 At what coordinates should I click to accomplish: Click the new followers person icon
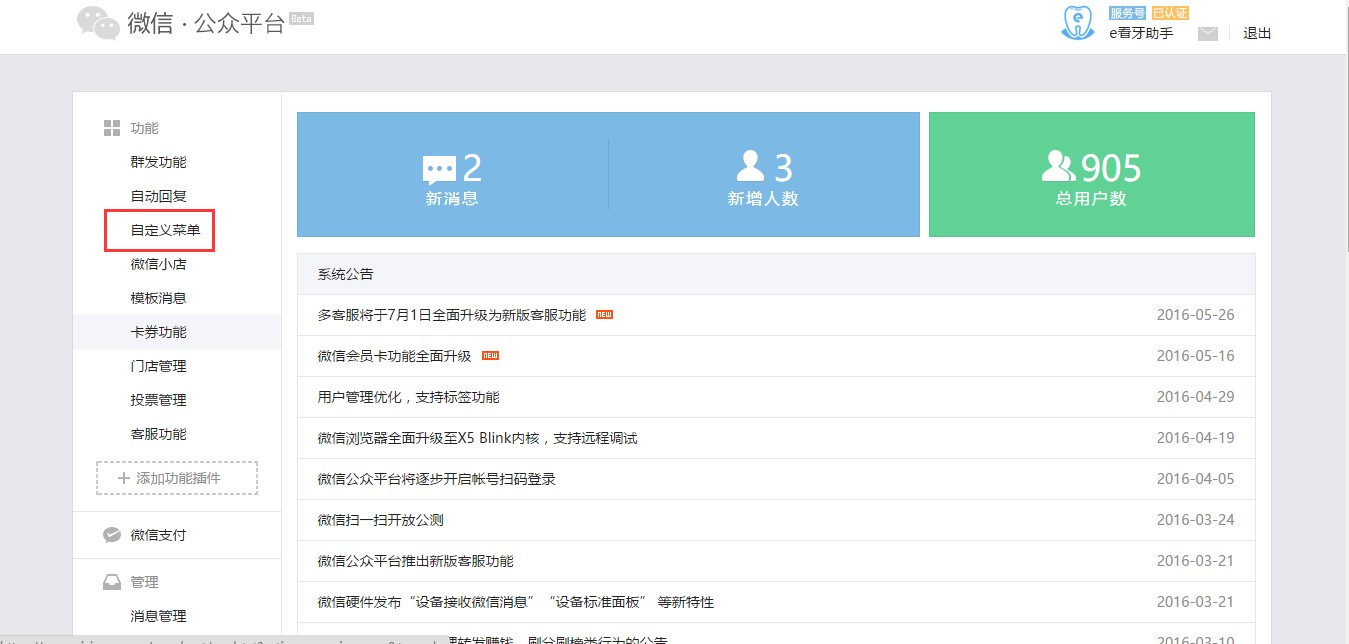(x=750, y=166)
